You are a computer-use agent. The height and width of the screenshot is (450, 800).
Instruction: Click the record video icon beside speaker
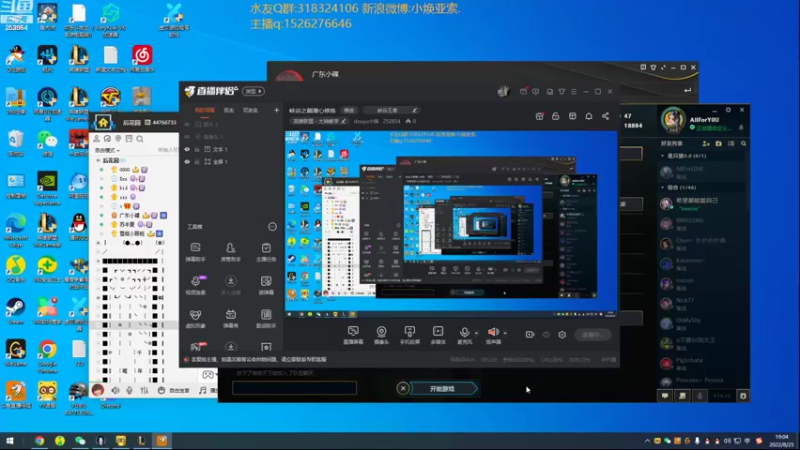pos(530,335)
